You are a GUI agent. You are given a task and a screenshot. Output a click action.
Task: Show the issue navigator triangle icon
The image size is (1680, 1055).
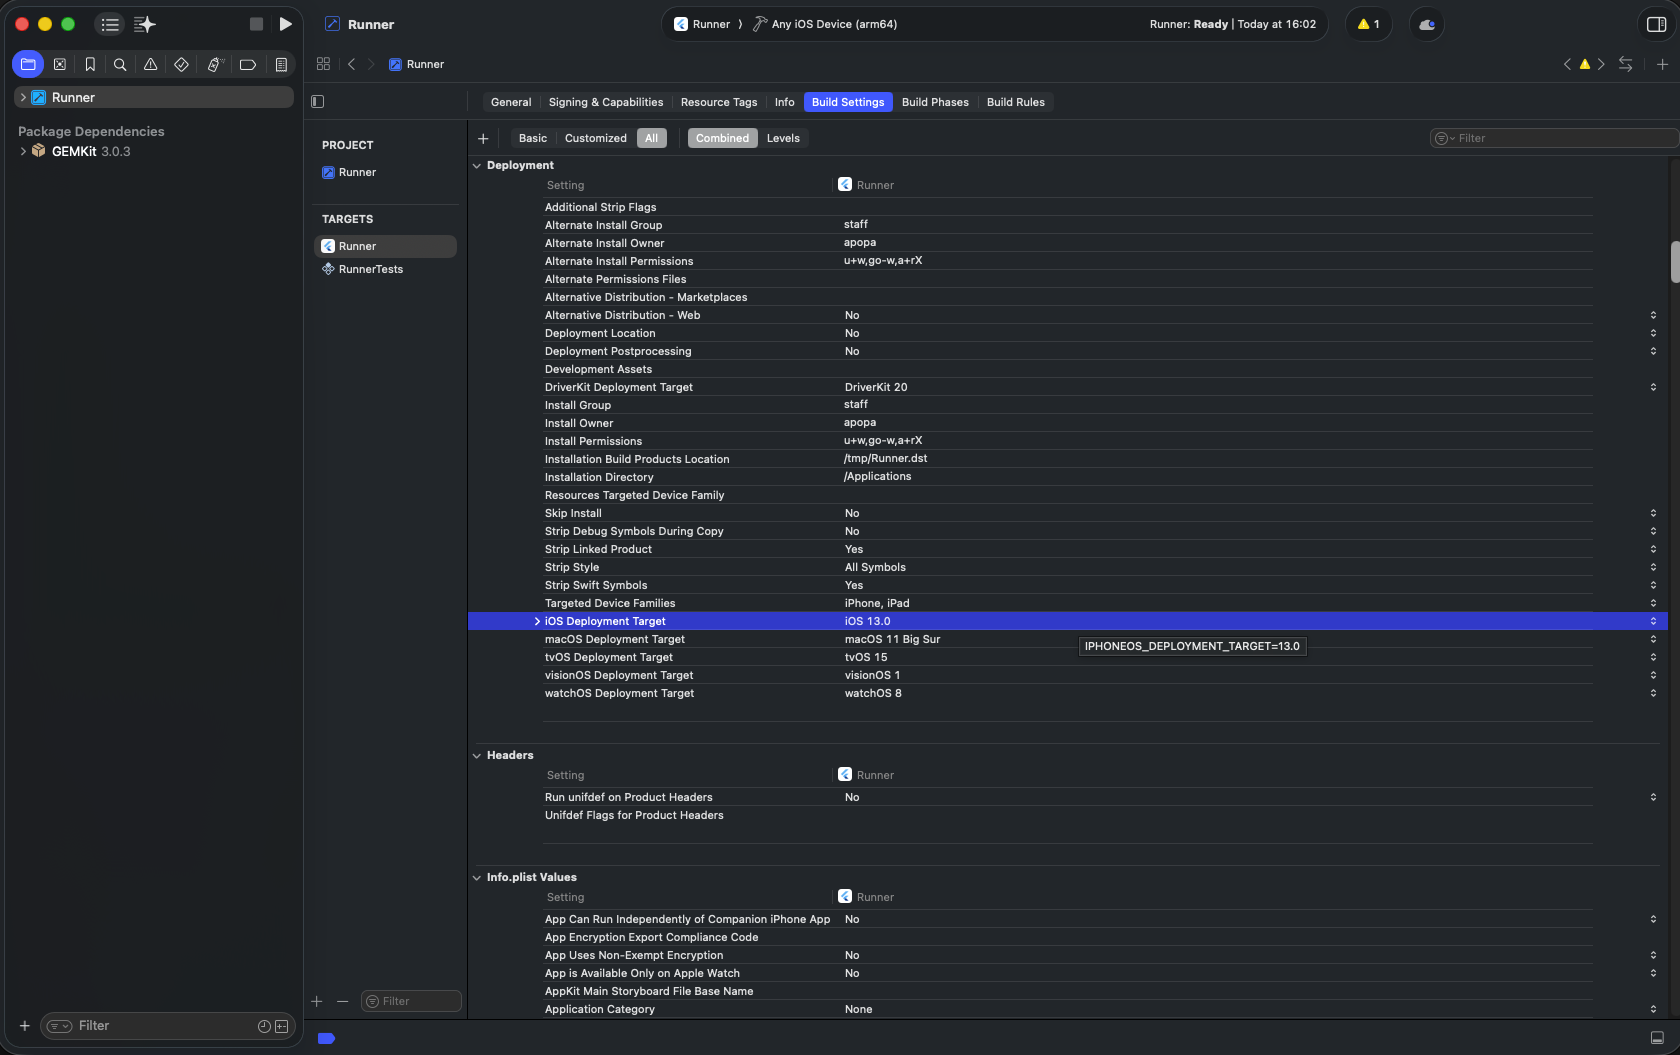click(x=150, y=64)
